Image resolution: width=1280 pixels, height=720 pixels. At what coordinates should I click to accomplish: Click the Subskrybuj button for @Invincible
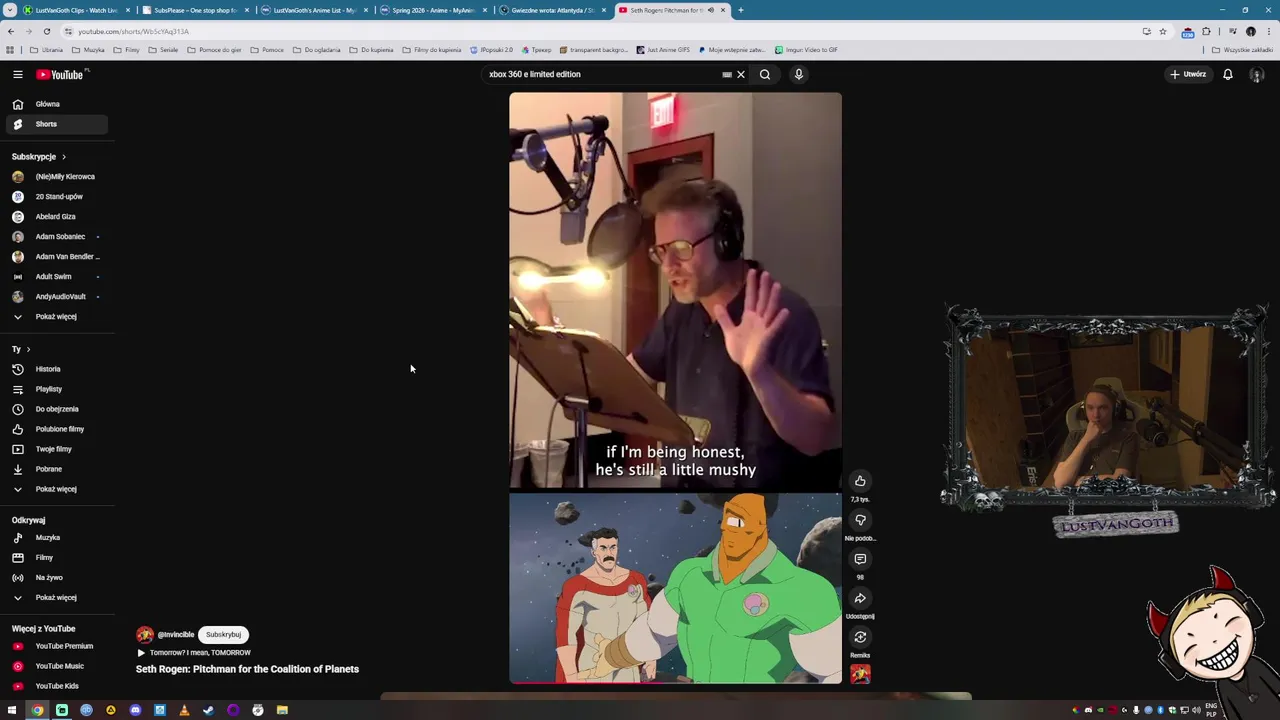coord(223,634)
